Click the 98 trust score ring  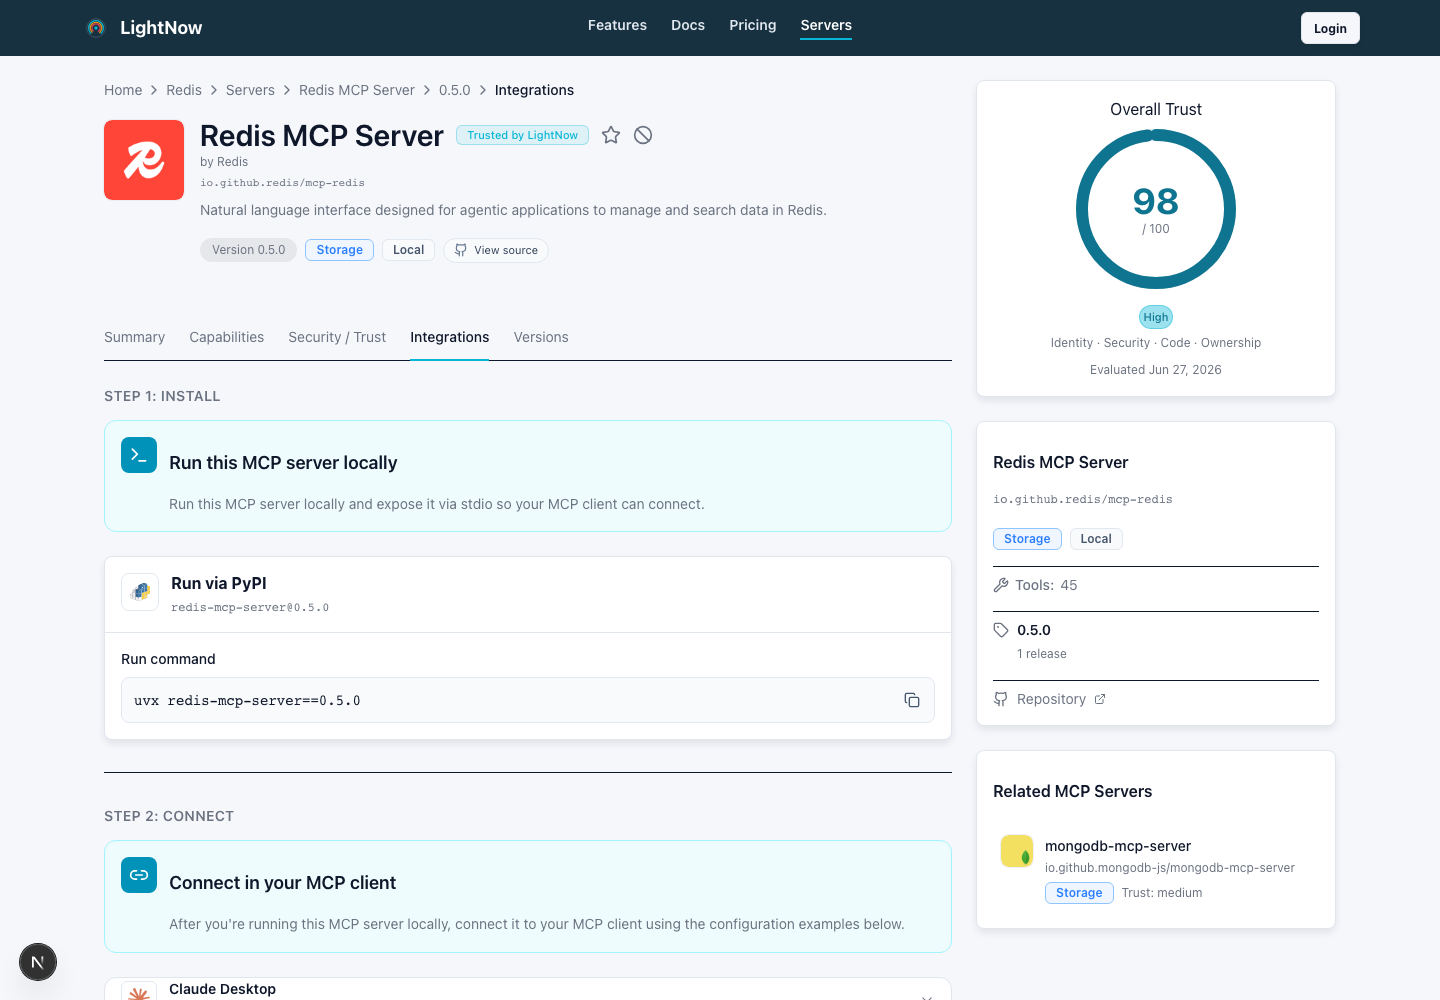1156,210
